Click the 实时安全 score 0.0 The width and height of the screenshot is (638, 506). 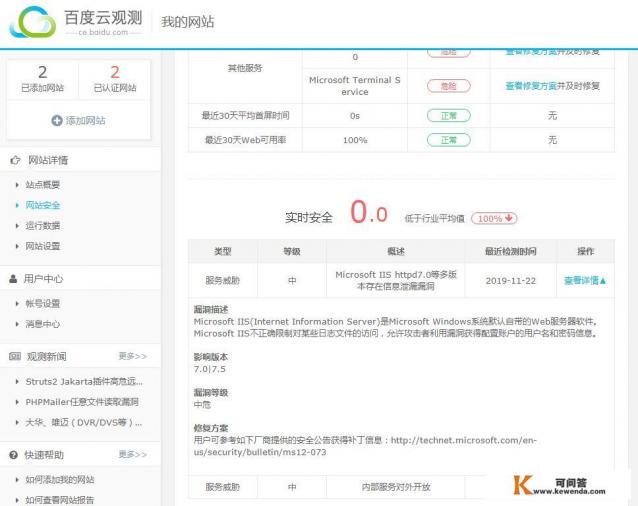click(369, 212)
